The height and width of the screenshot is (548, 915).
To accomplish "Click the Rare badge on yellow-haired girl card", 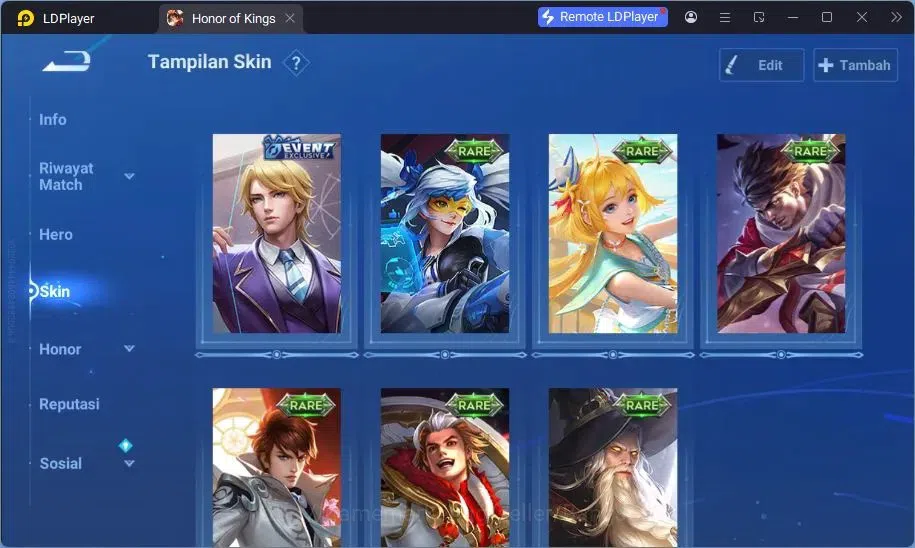I will point(642,151).
